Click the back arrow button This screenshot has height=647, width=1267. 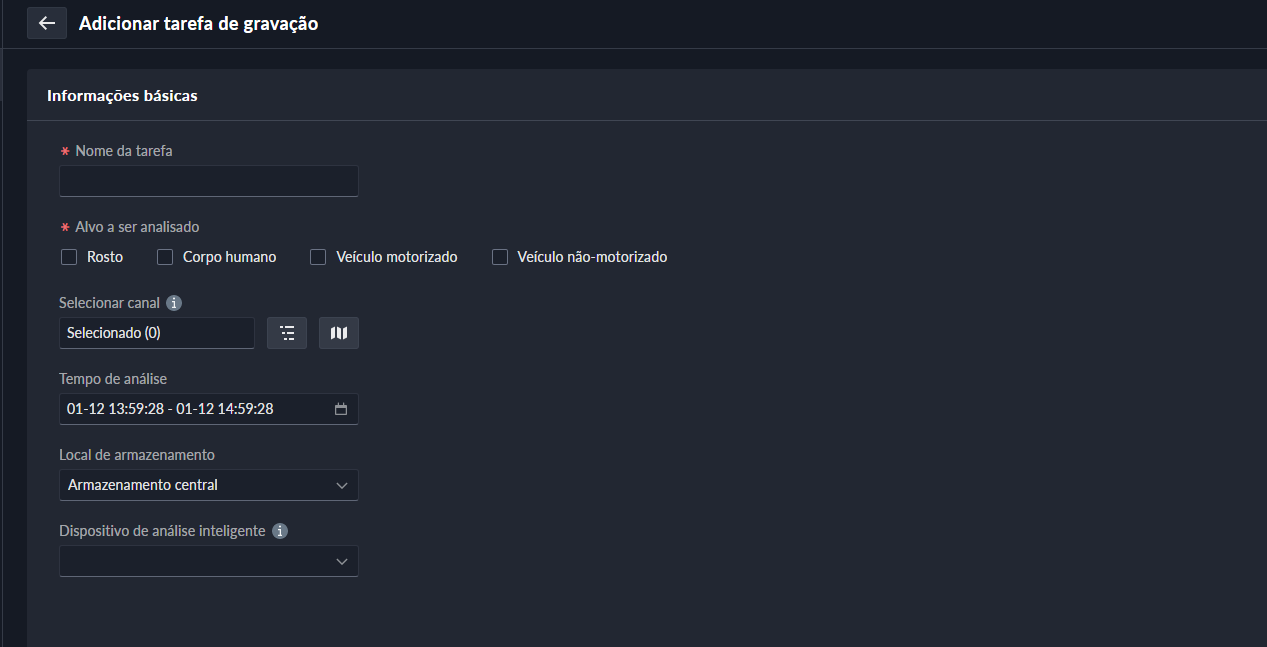pyautogui.click(x=47, y=23)
